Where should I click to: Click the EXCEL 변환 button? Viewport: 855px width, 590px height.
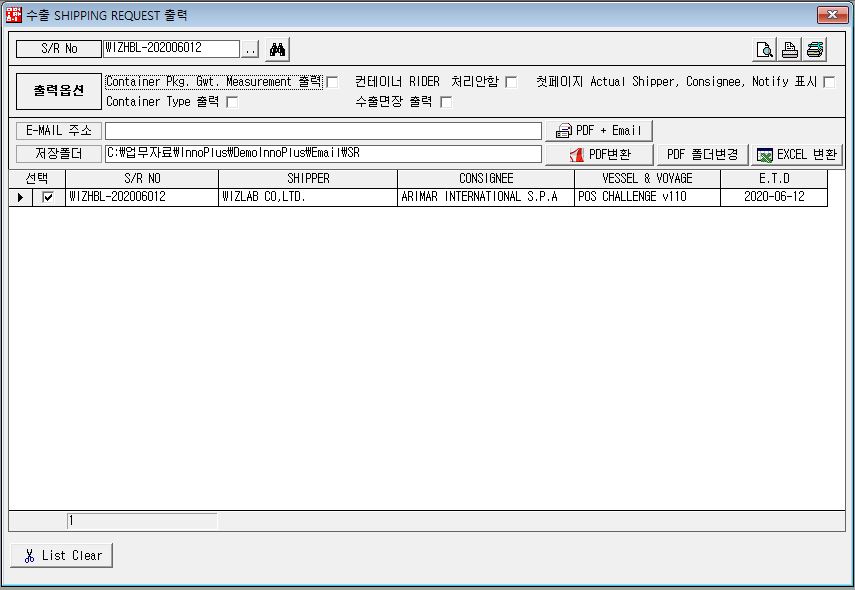pyautogui.click(x=797, y=155)
